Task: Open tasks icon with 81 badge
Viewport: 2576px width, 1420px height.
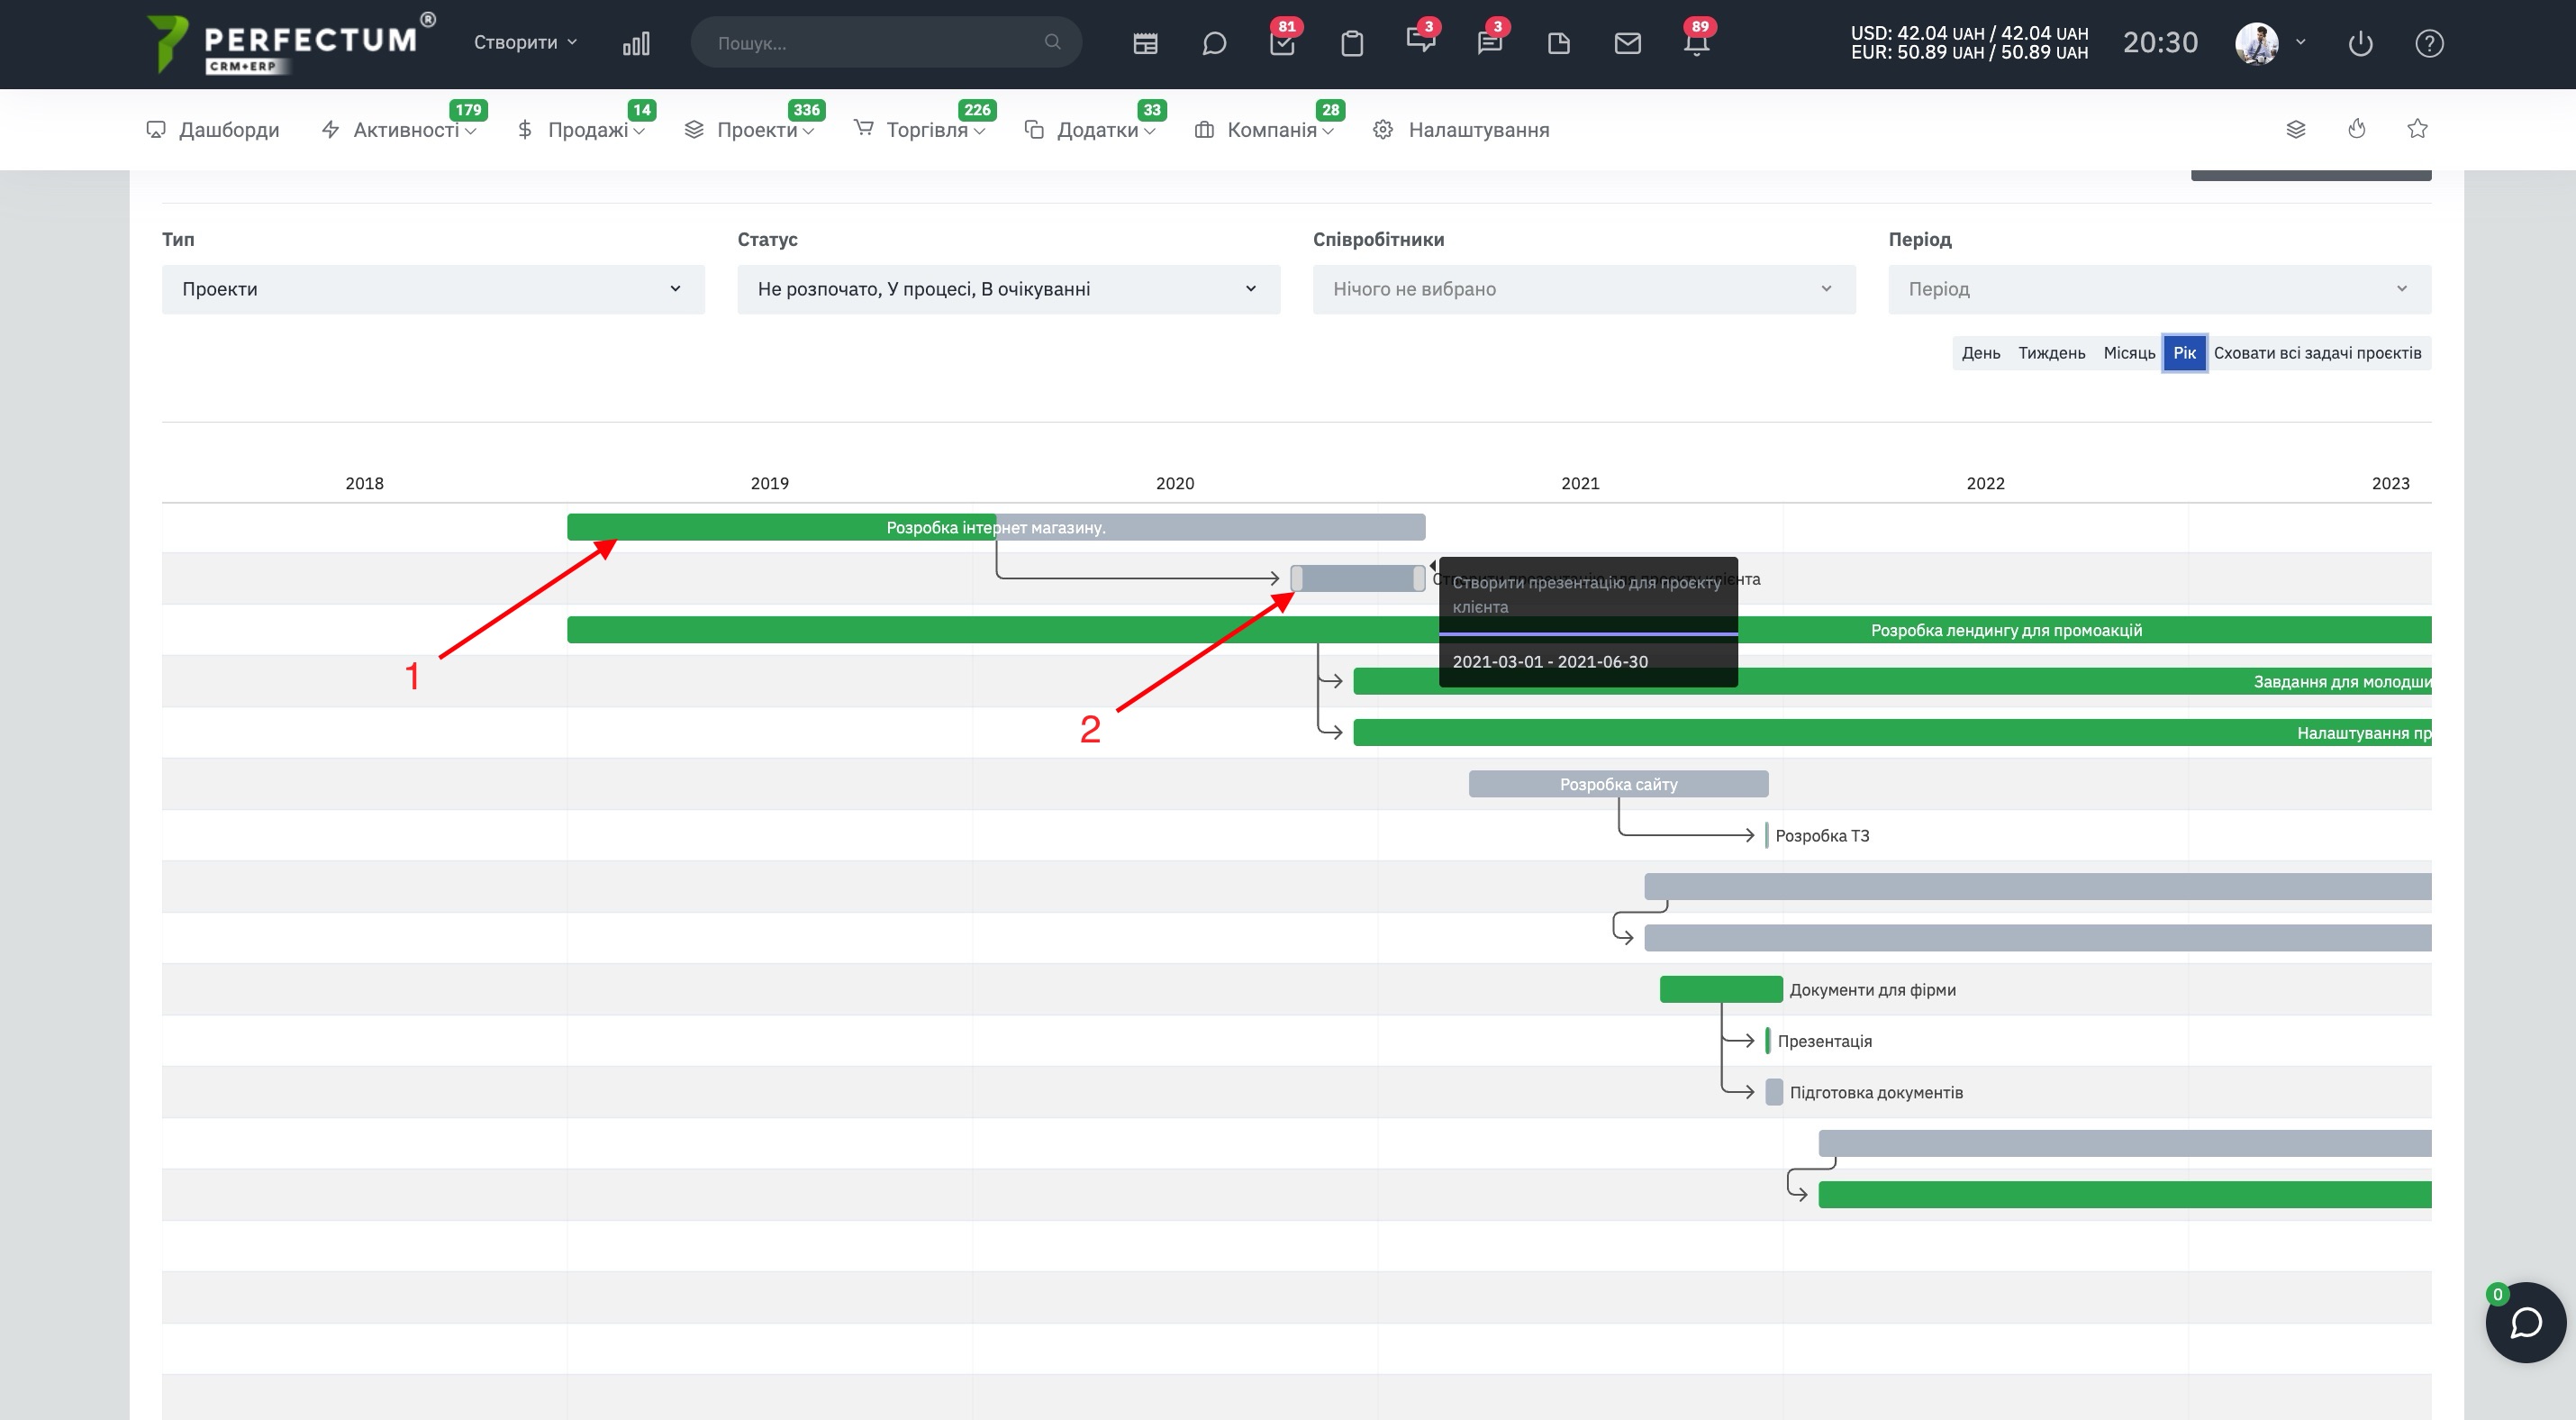Action: point(1282,43)
